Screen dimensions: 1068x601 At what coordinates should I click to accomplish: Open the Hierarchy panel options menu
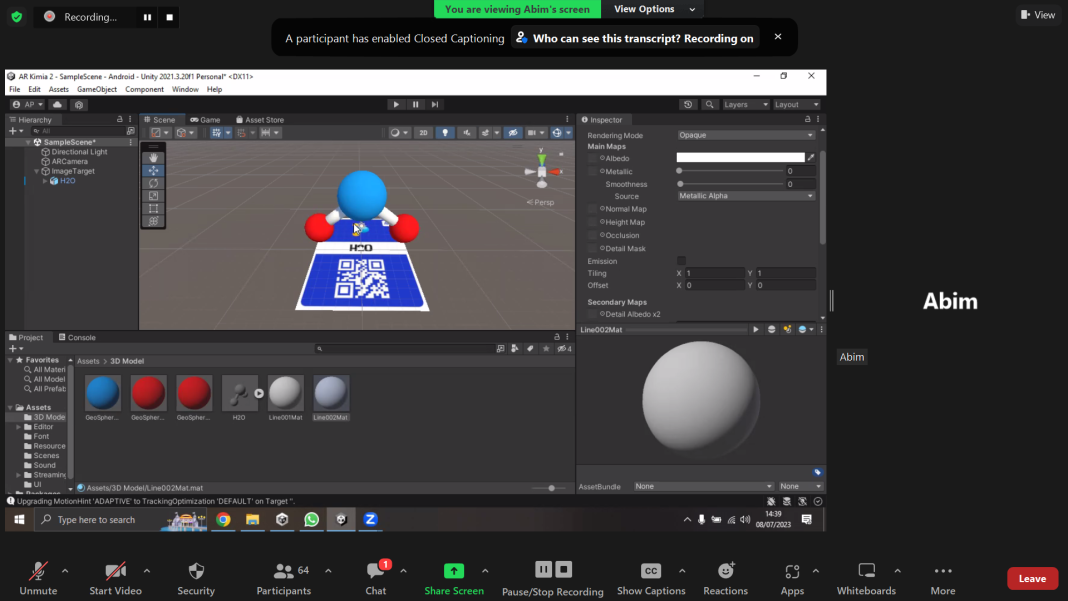(x=130, y=119)
